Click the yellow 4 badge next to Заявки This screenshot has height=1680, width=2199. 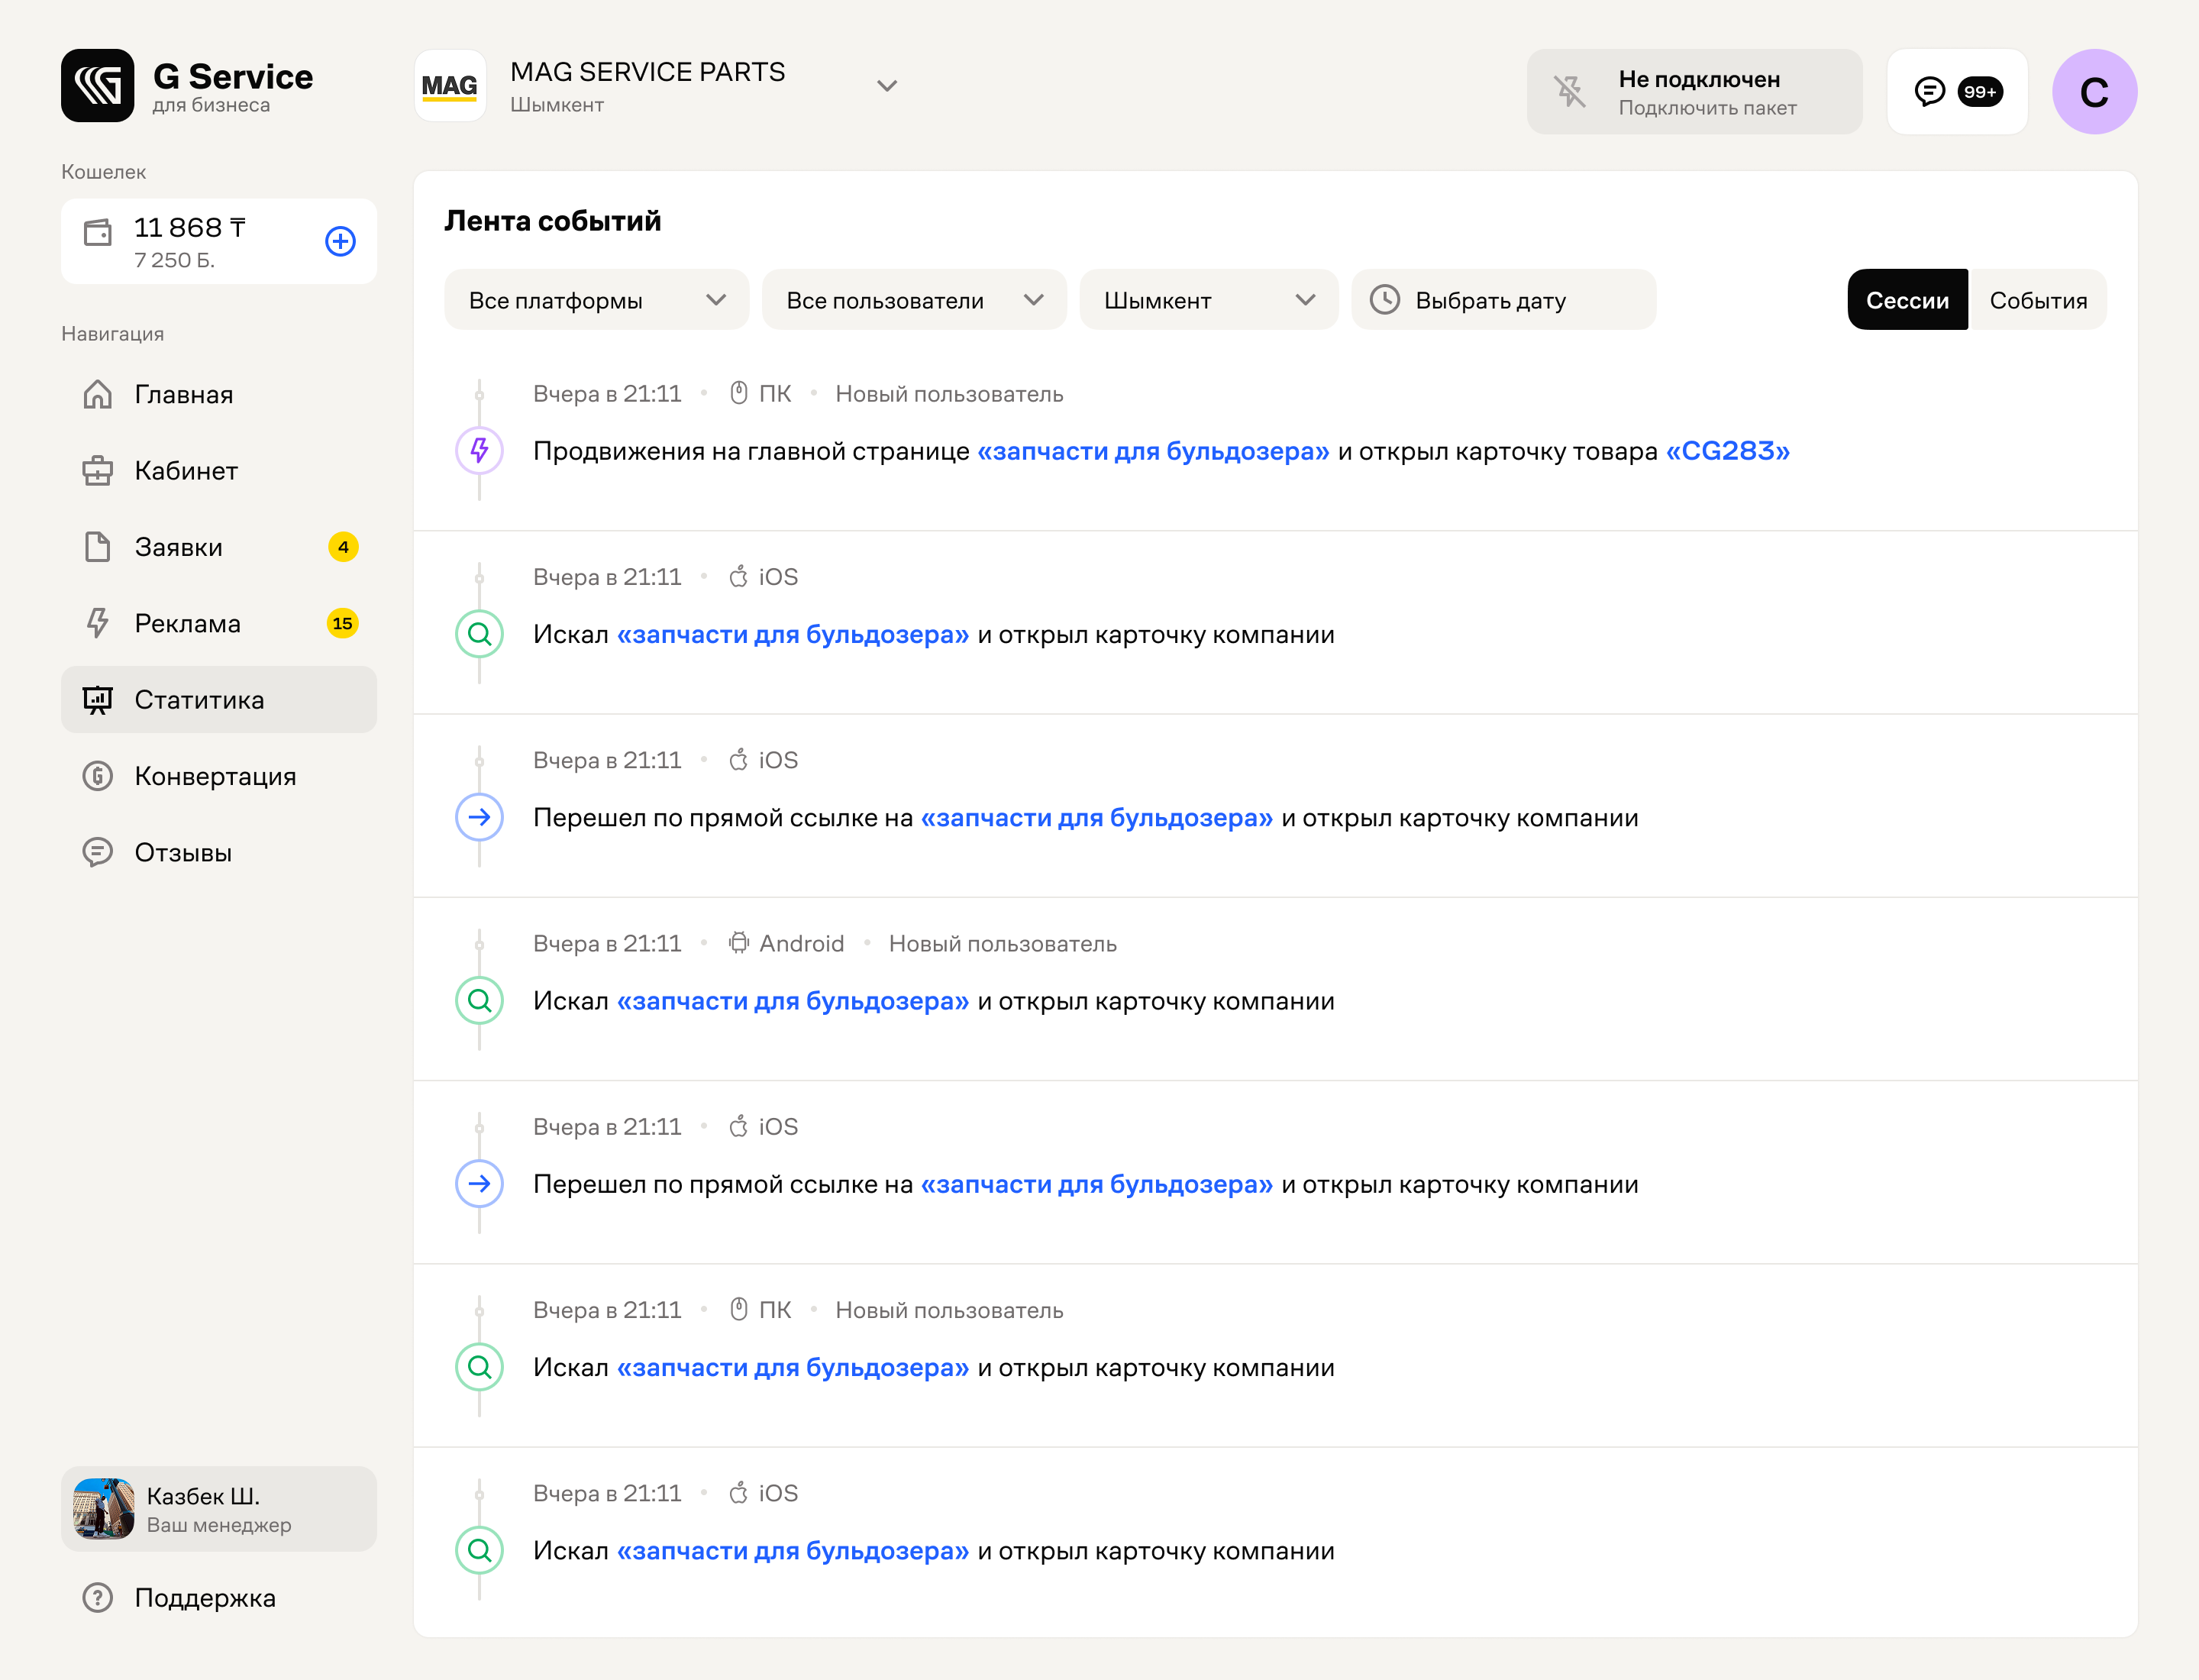(343, 547)
